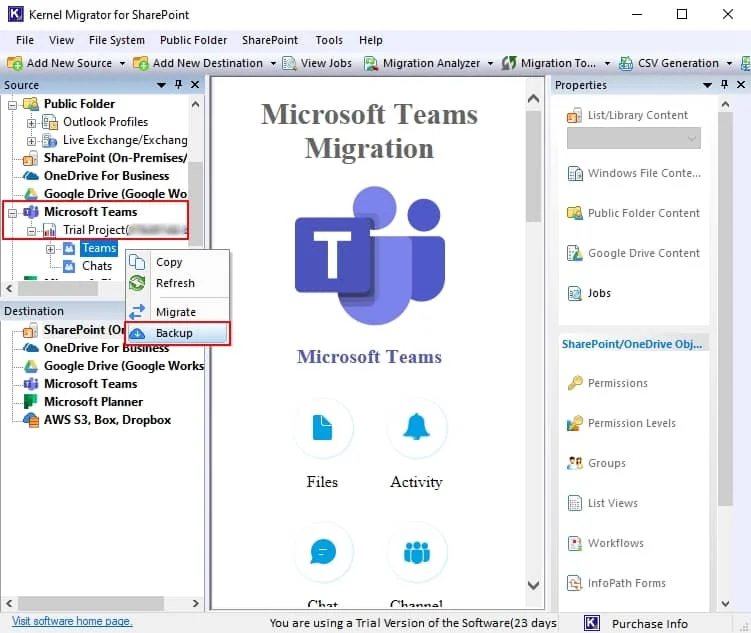
Task: Visit software home page link
Action: tap(72, 621)
